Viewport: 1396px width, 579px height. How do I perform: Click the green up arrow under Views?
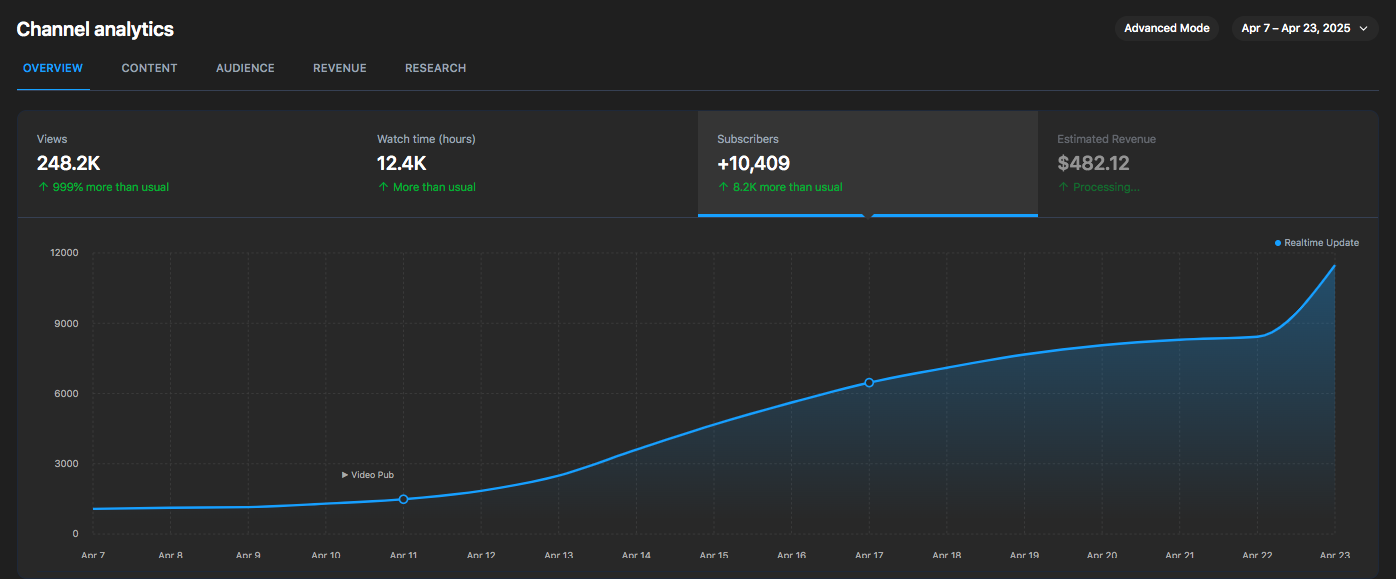click(x=42, y=187)
